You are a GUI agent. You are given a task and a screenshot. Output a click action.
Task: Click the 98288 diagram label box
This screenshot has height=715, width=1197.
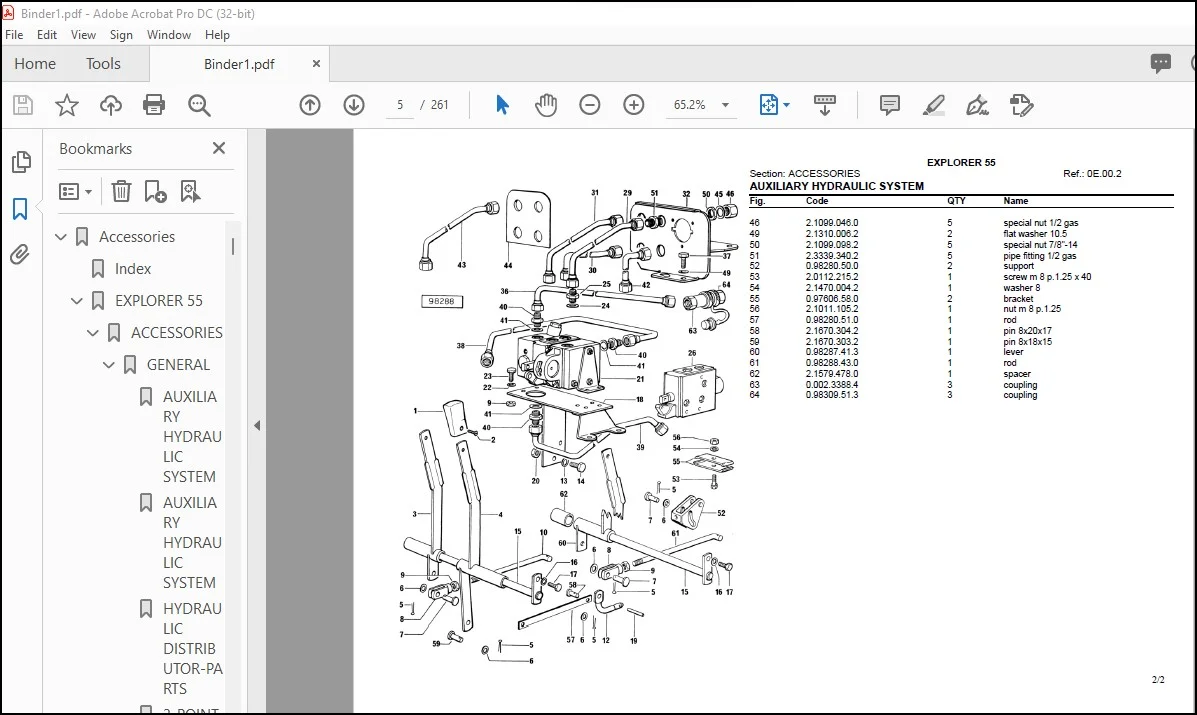[441, 301]
